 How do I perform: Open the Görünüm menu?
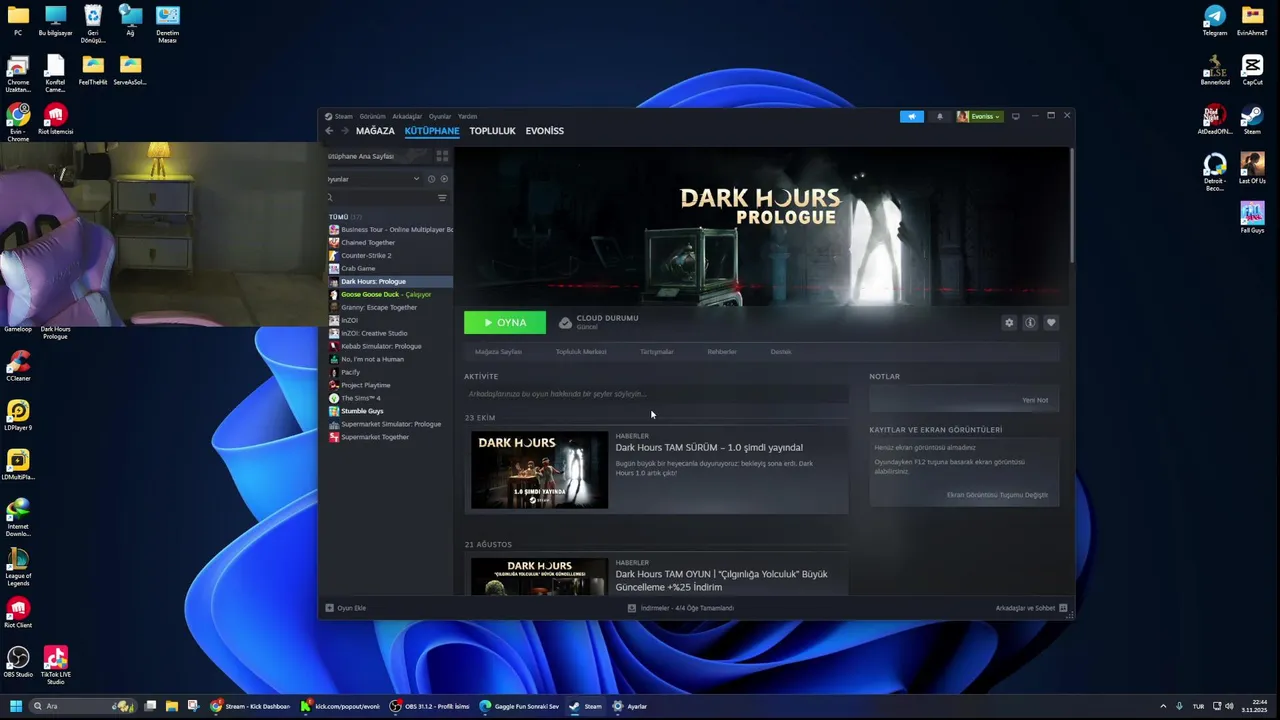(372, 116)
